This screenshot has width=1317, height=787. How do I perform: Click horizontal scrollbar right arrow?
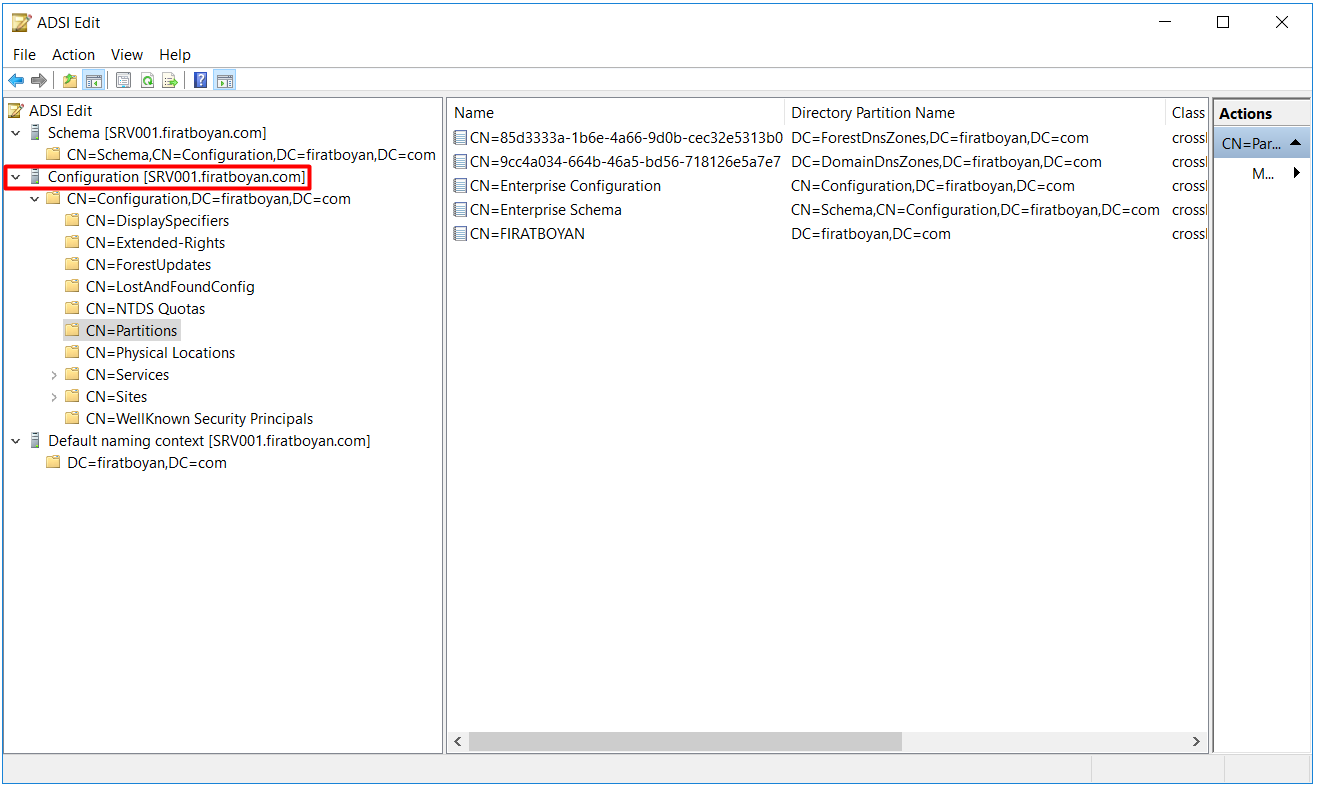tap(1196, 742)
